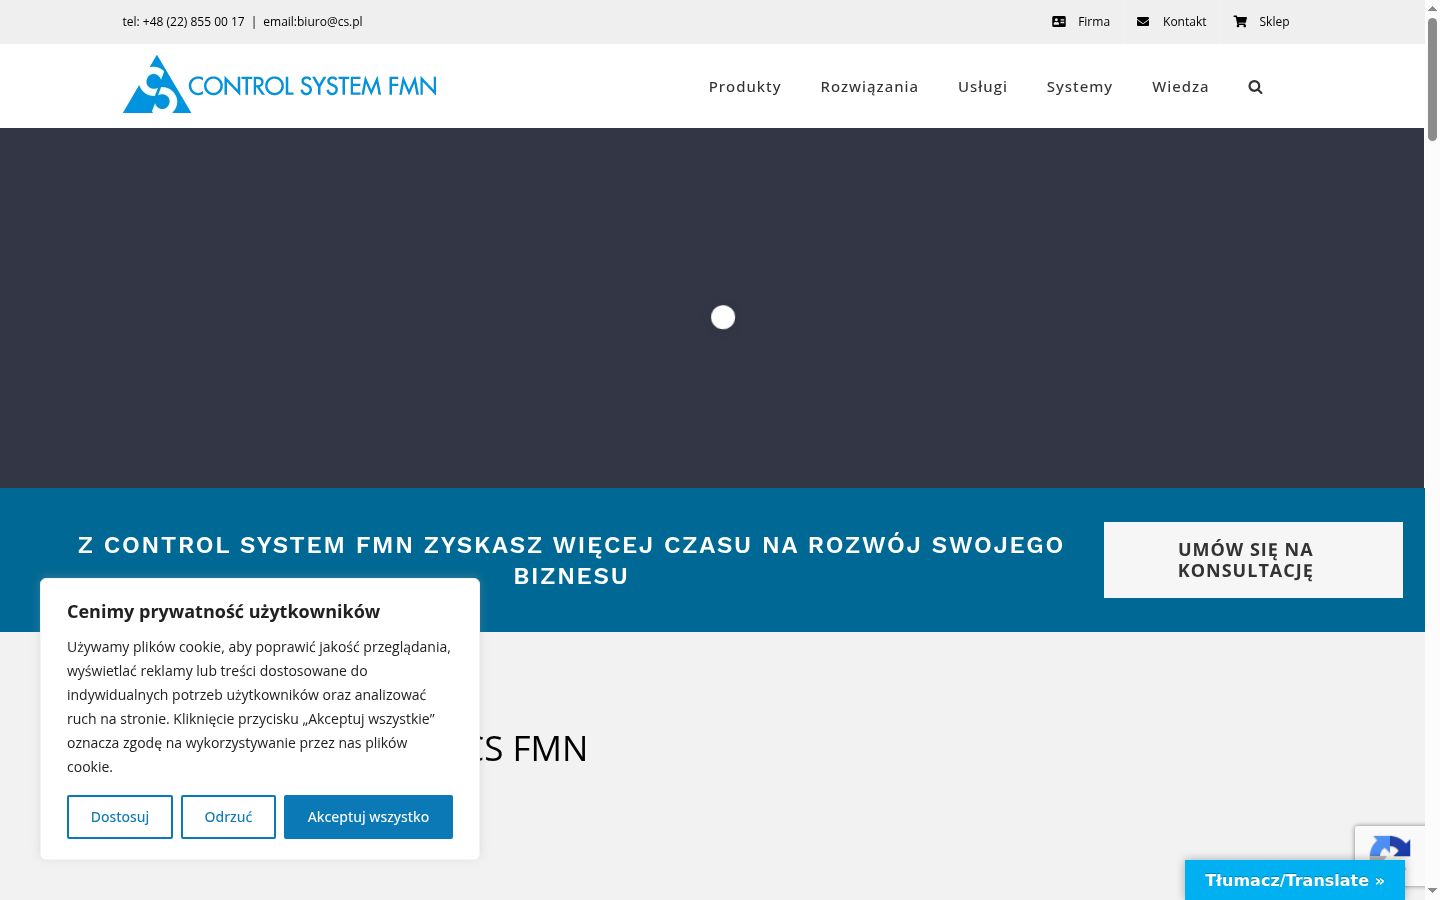
Task: Reject cookies with Odrzuć
Action: pyautogui.click(x=228, y=817)
